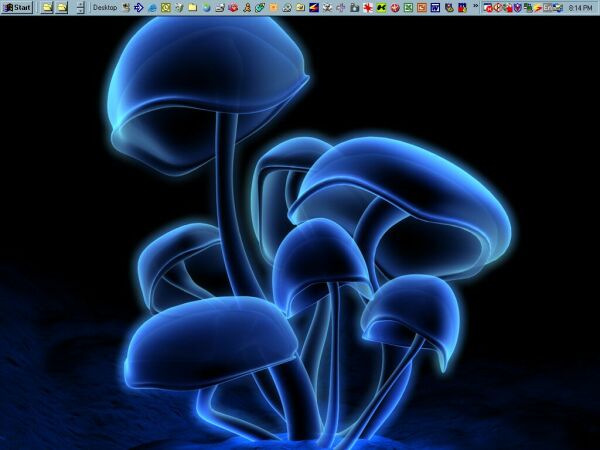
Task: Click the 8:14 PM system clock
Action: [x=580, y=8]
